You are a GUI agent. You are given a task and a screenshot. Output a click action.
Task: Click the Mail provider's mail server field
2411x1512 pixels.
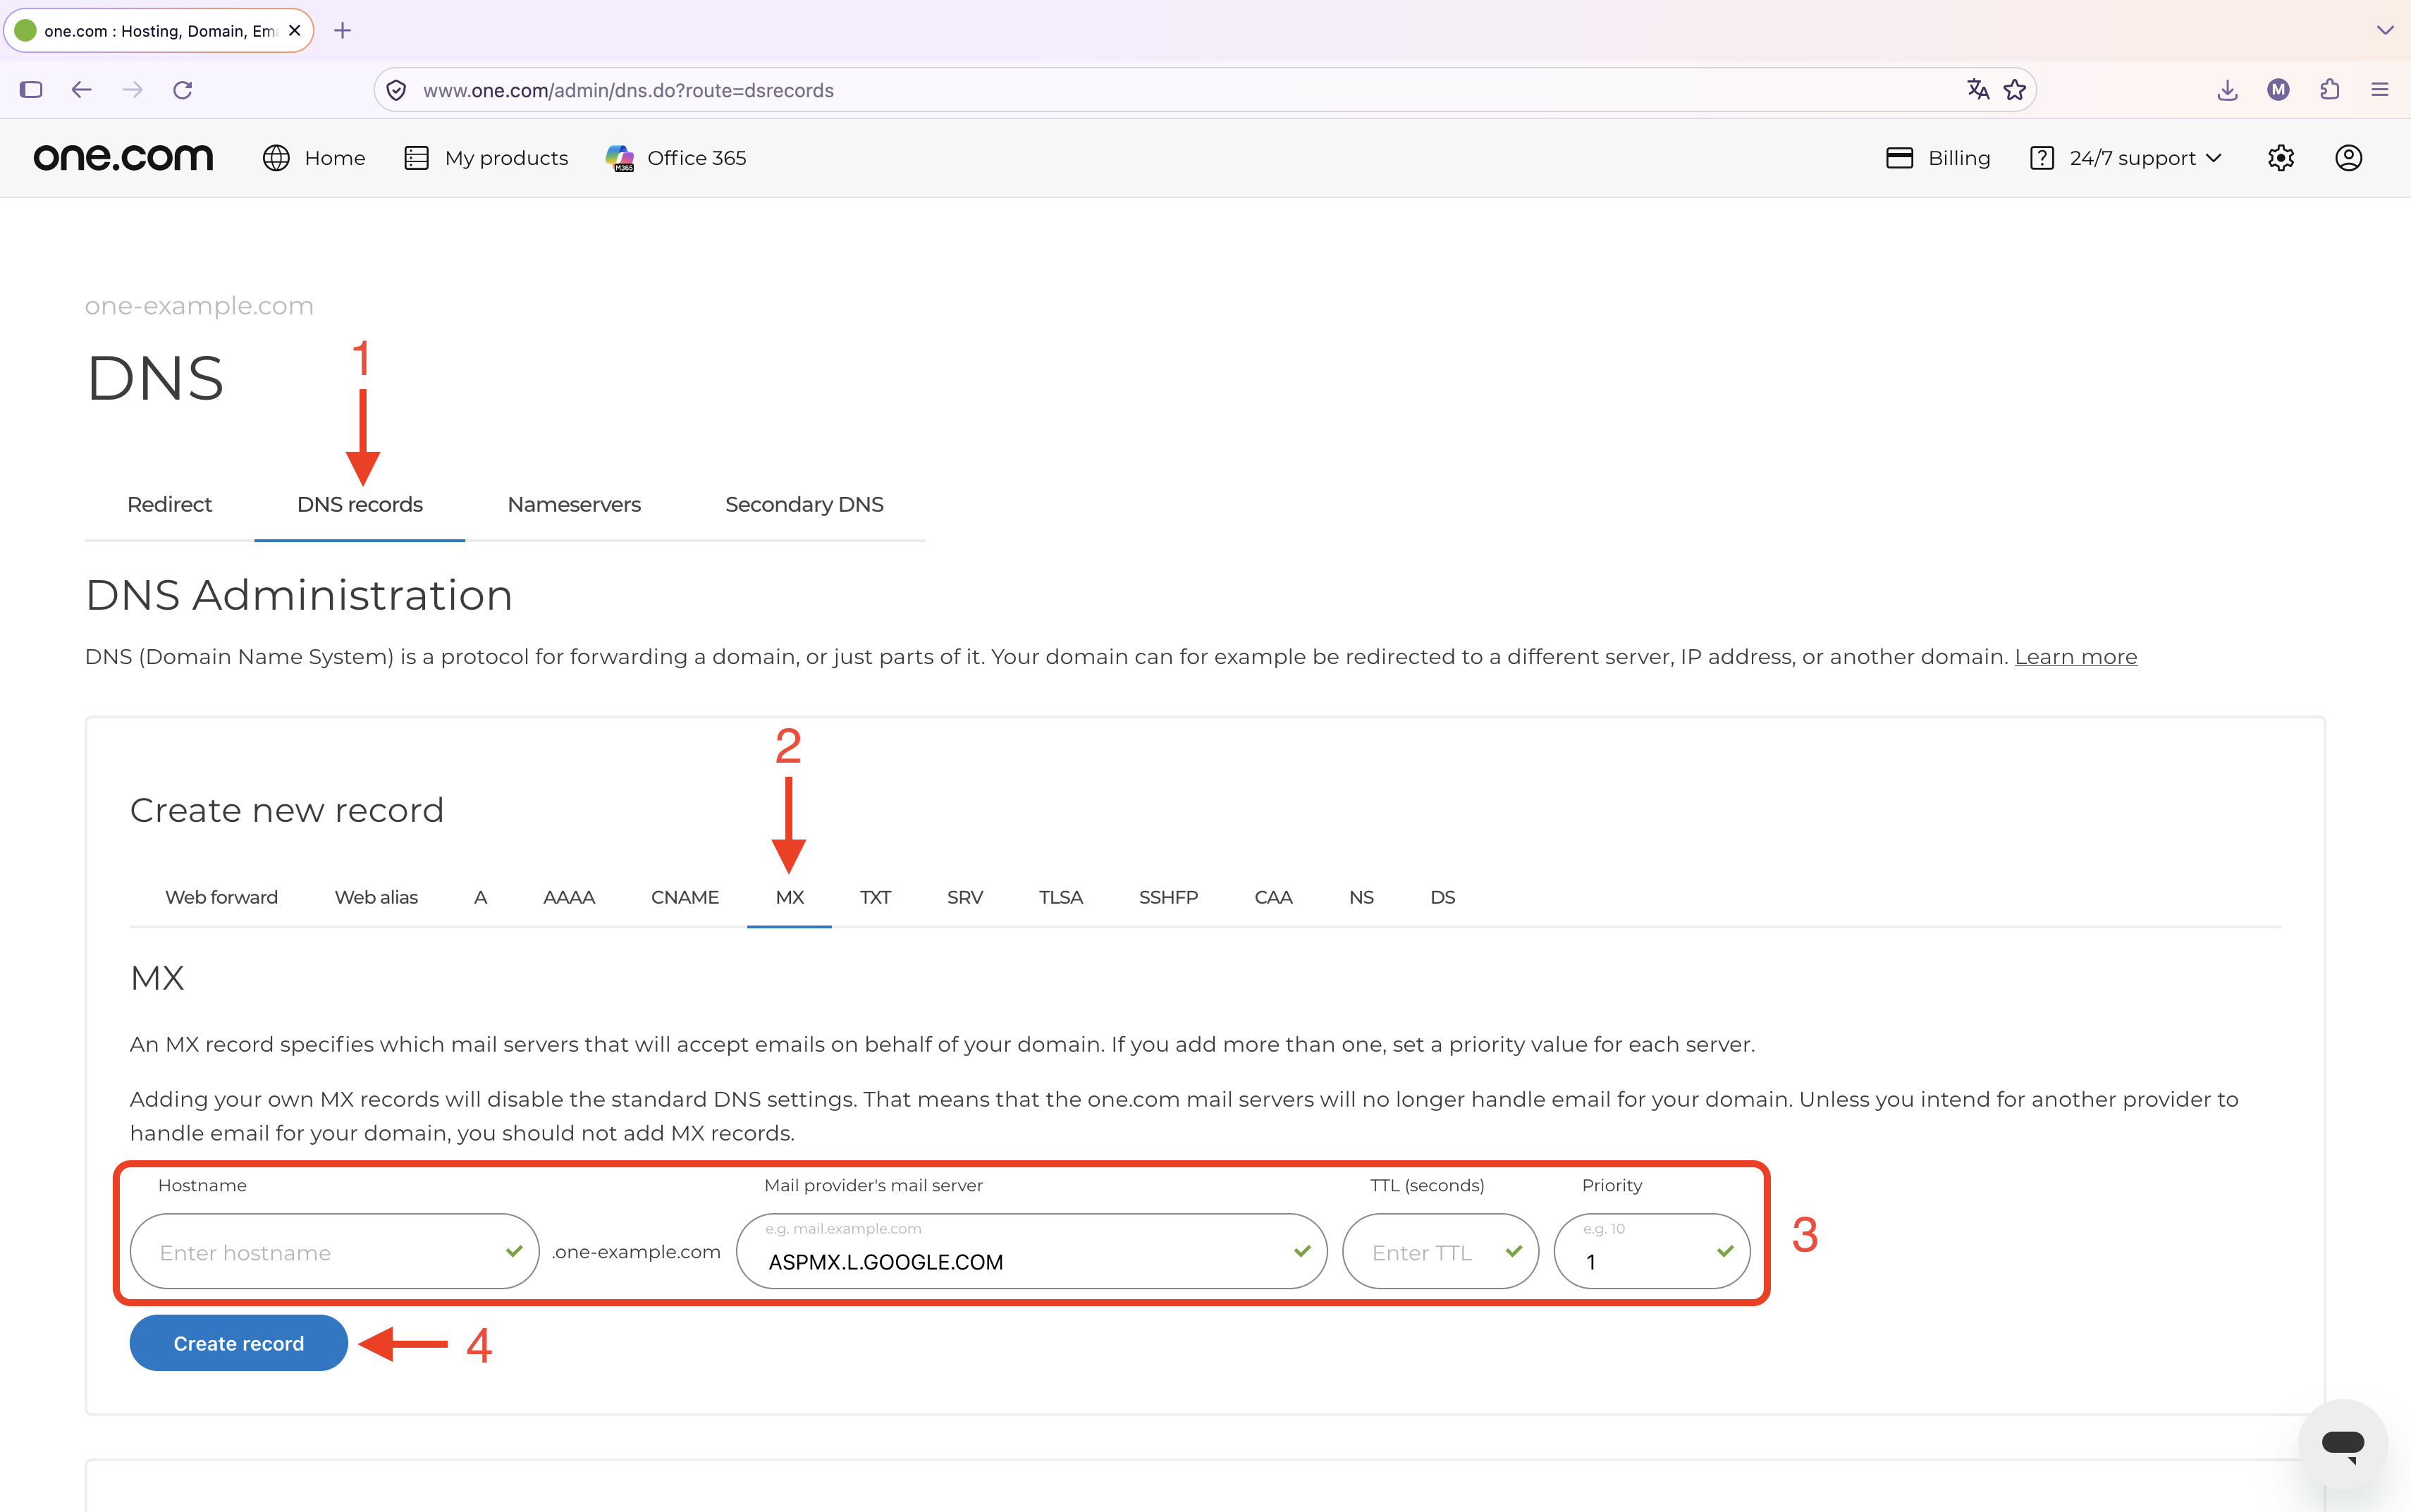[1031, 1251]
